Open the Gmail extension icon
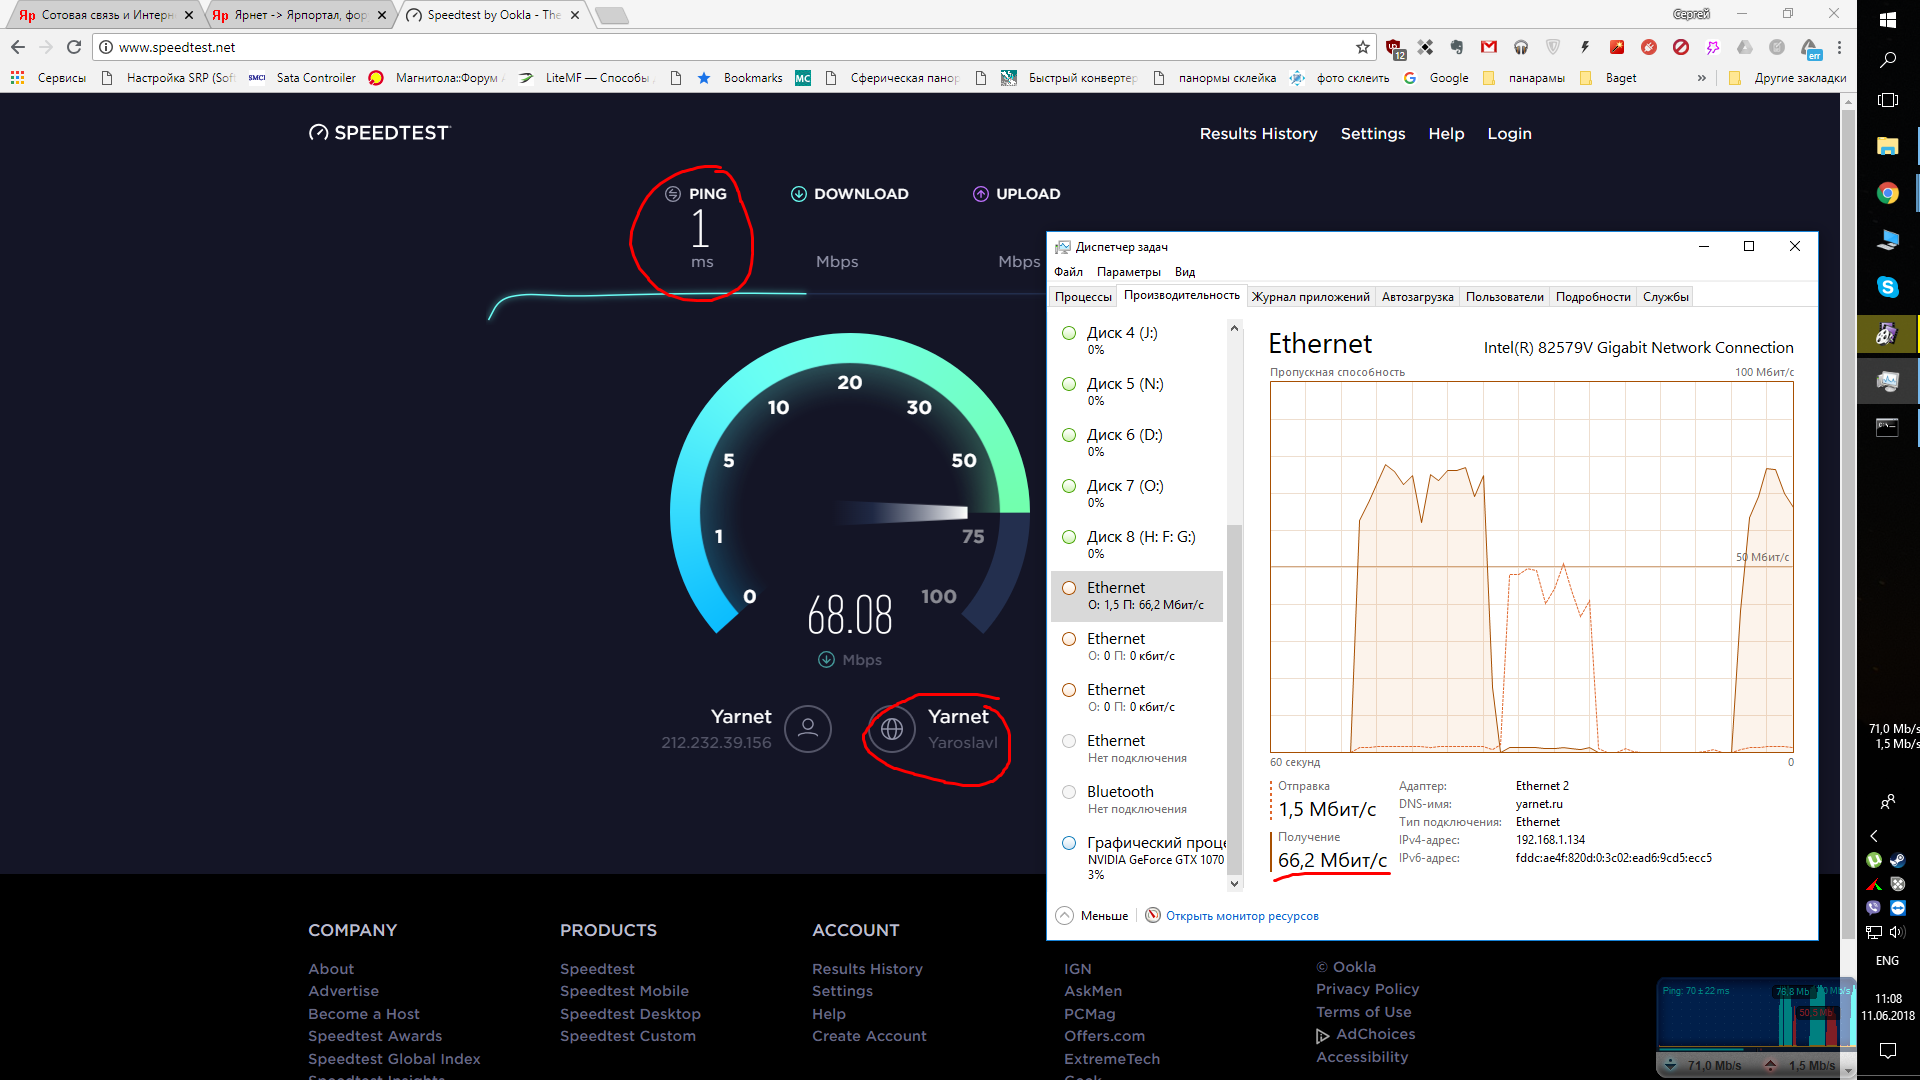Image resolution: width=1920 pixels, height=1080 pixels. [1489, 47]
